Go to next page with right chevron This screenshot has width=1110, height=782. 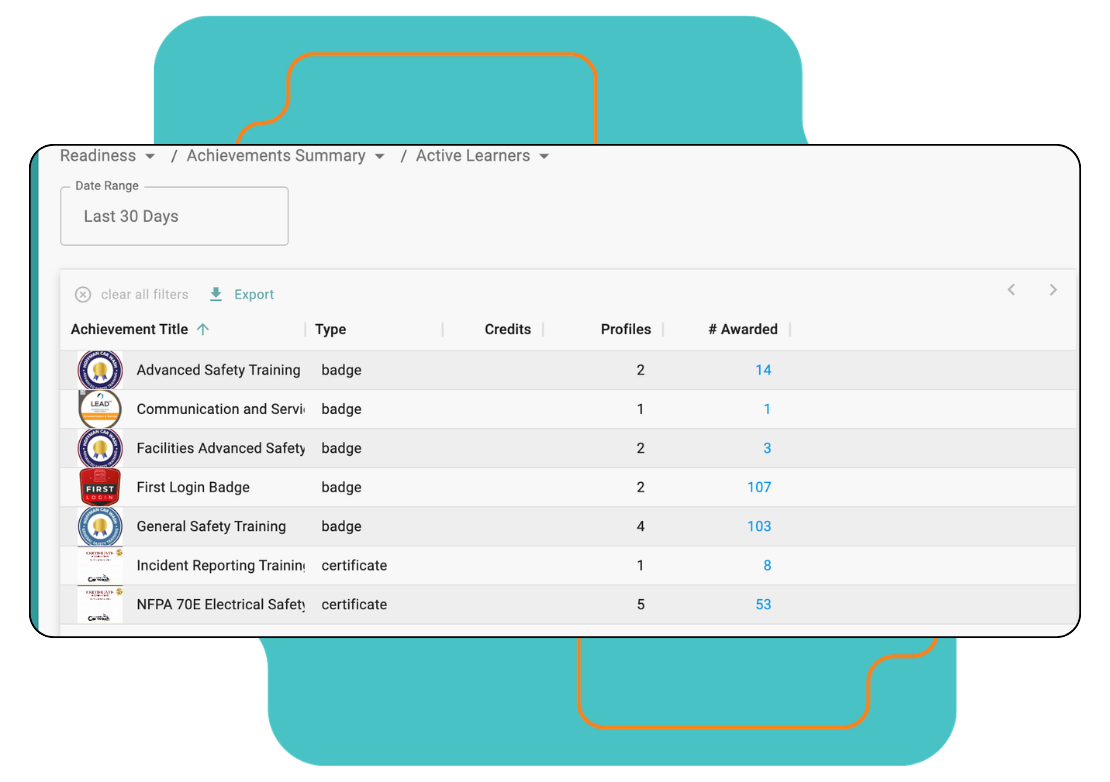pos(1053,290)
